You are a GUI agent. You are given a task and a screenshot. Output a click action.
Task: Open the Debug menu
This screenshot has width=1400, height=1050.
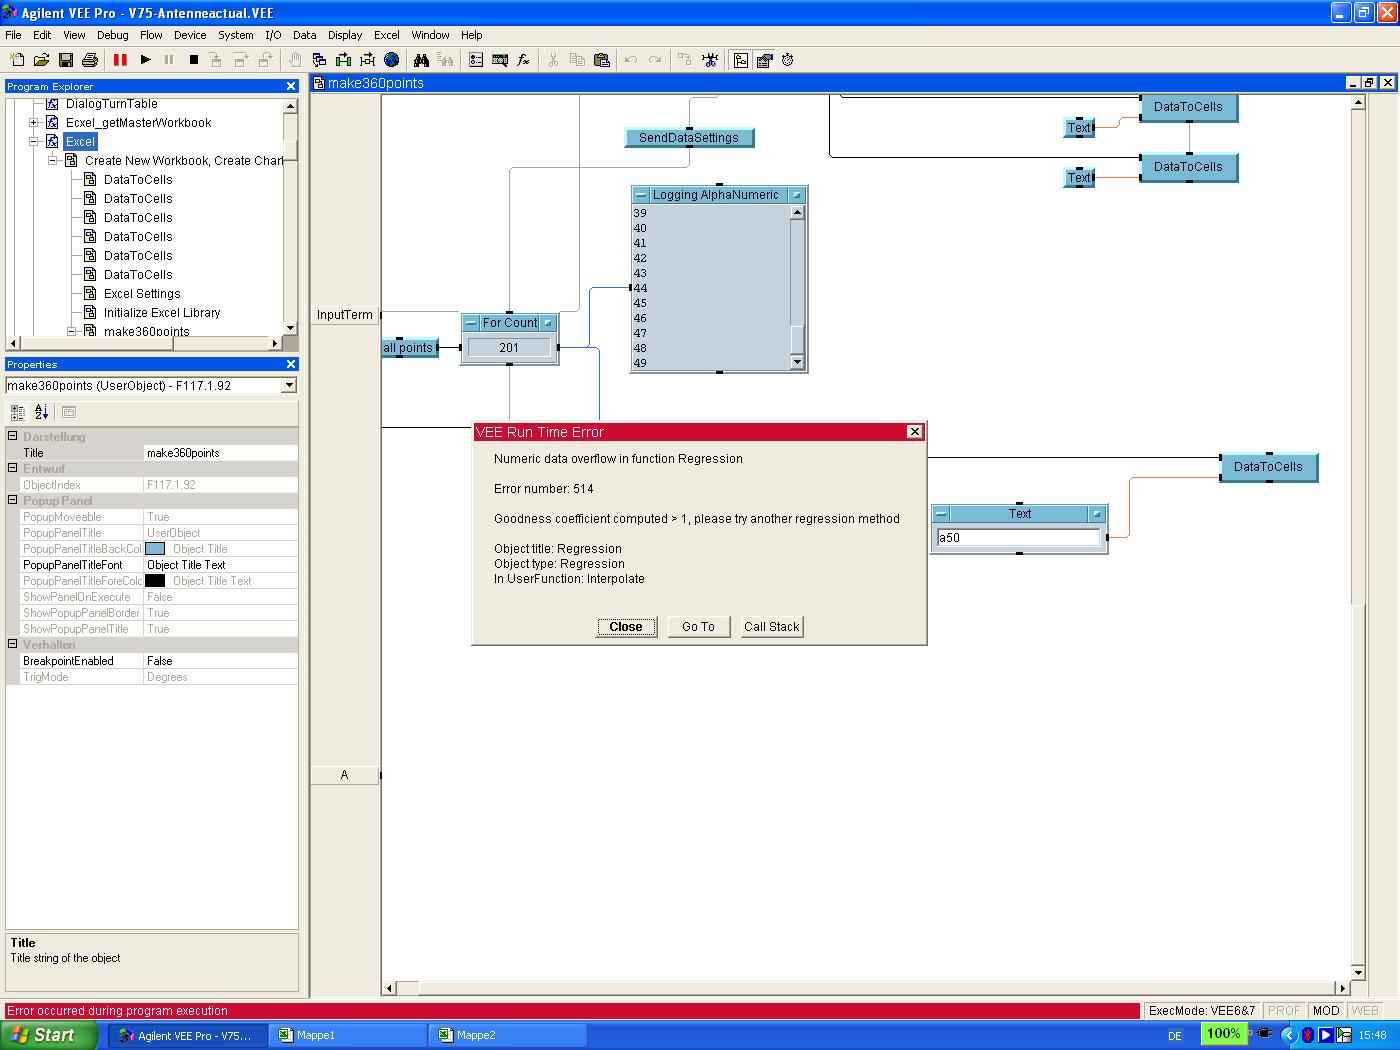(x=112, y=35)
